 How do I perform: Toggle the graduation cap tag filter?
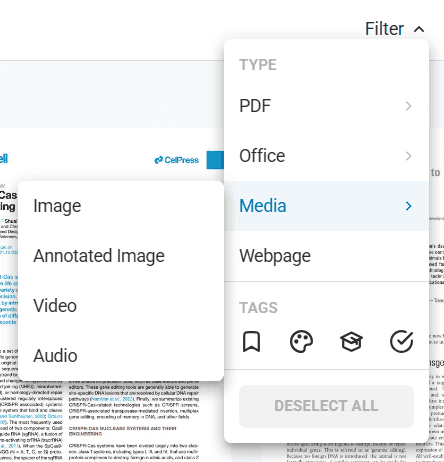[351, 342]
